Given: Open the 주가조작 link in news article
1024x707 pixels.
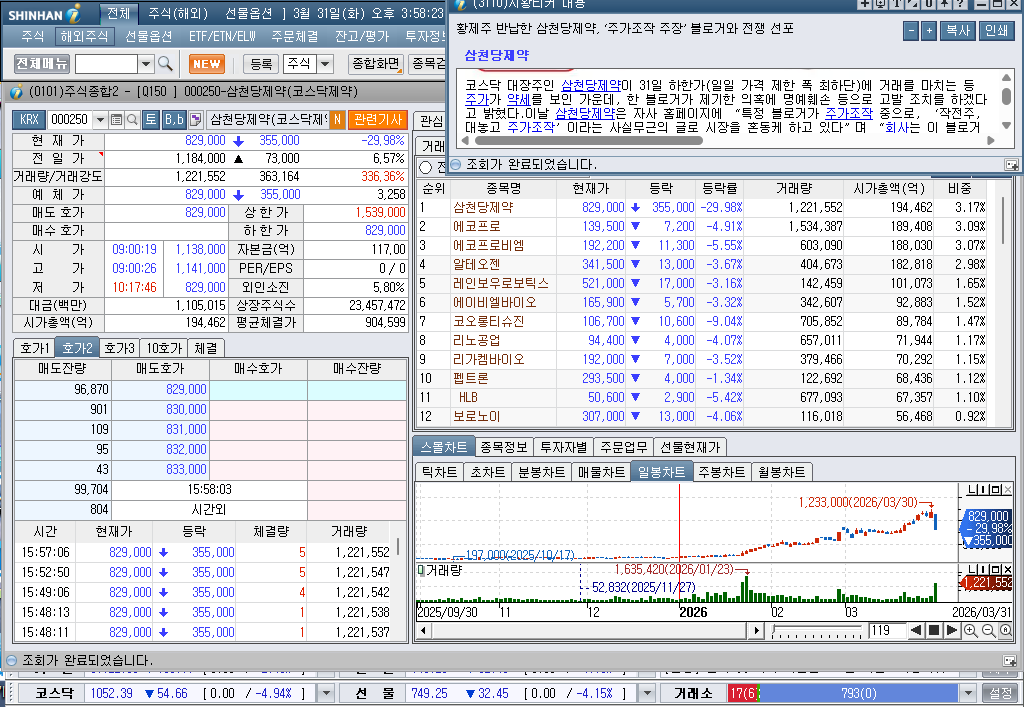Looking at the screenshot, I should point(848,113).
